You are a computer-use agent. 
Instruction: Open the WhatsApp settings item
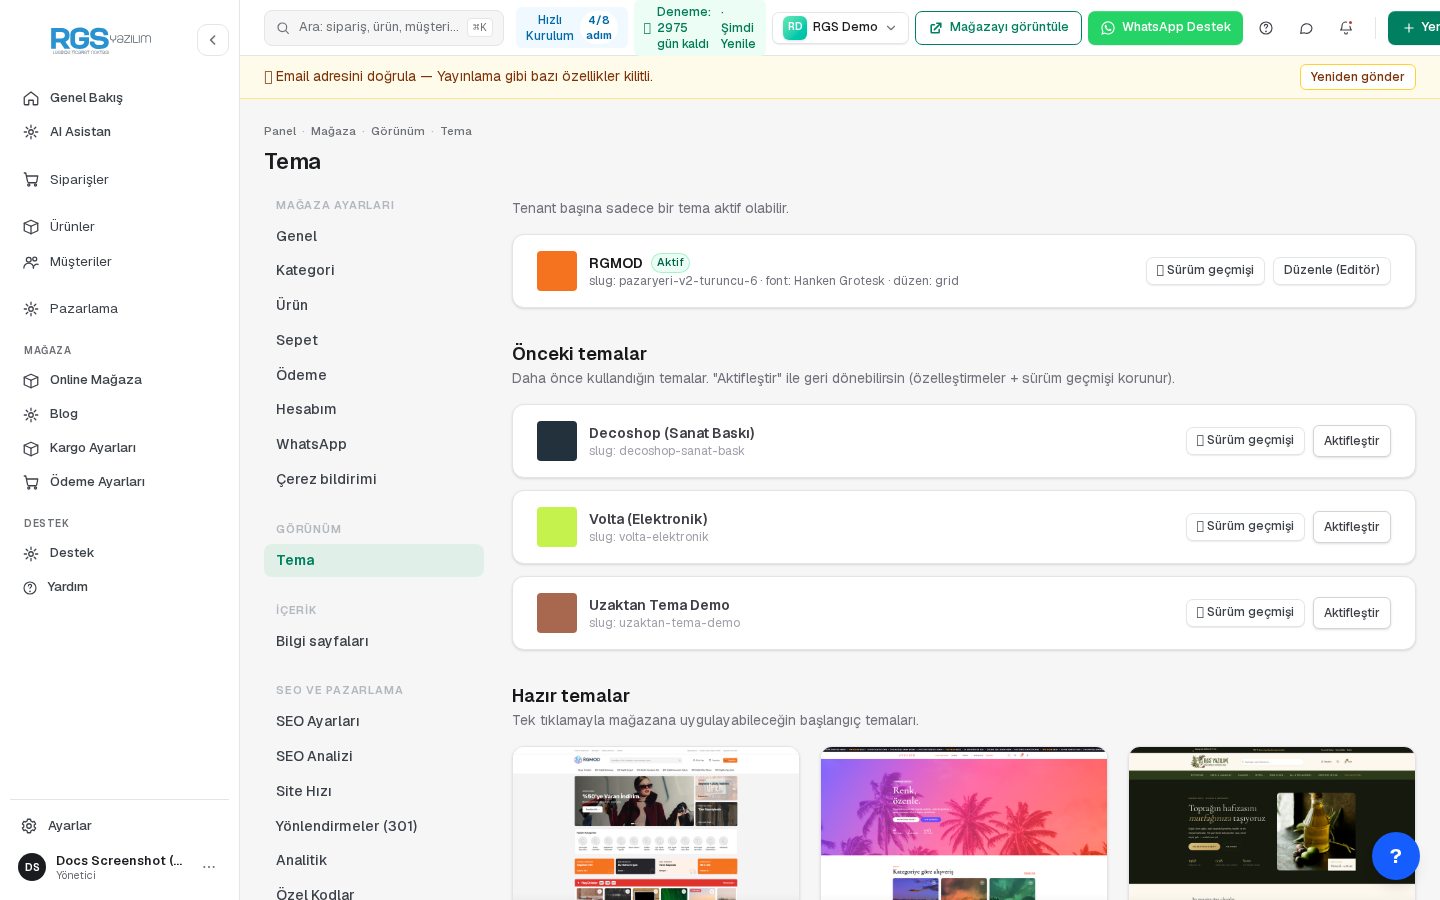pos(374,444)
